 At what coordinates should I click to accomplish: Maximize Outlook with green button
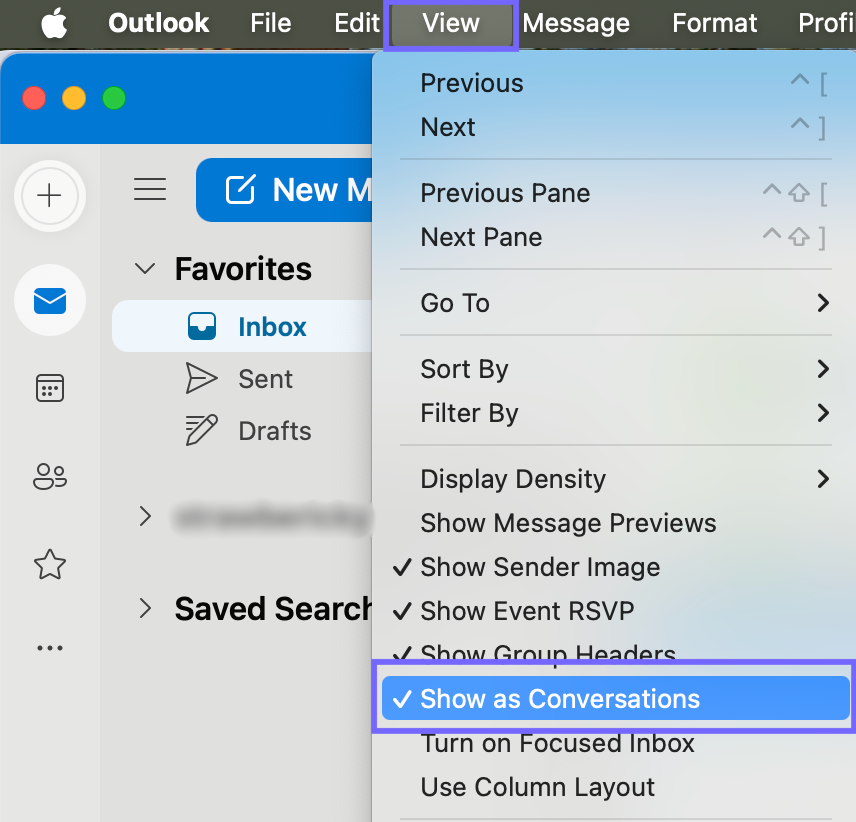[114, 98]
